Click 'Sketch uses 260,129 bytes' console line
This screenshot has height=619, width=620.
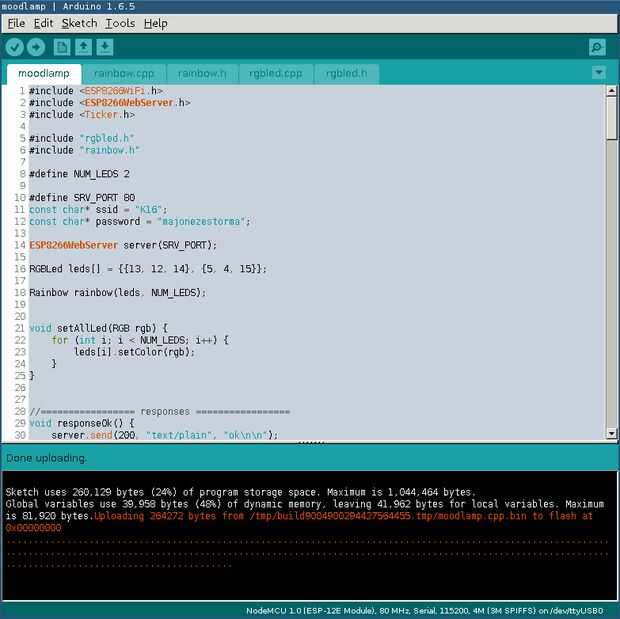pos(240,492)
